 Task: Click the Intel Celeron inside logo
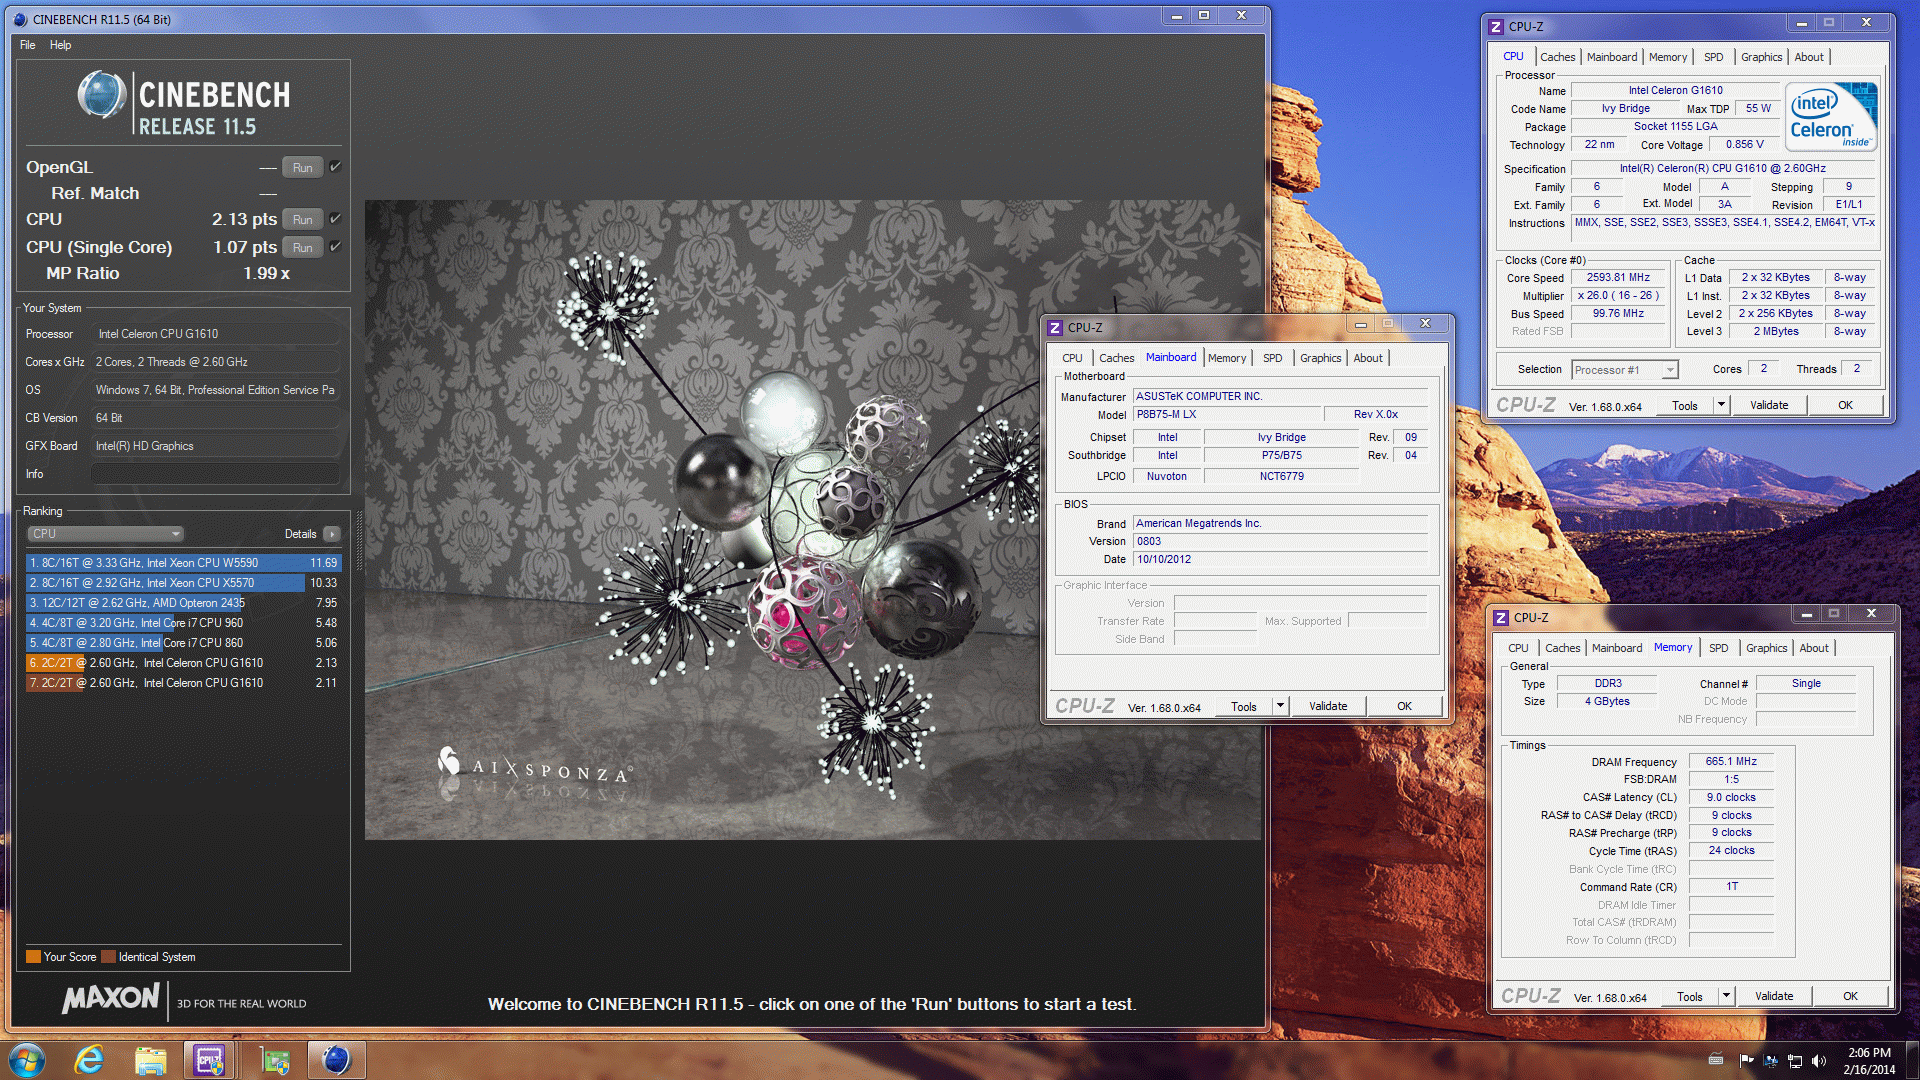(x=1831, y=117)
